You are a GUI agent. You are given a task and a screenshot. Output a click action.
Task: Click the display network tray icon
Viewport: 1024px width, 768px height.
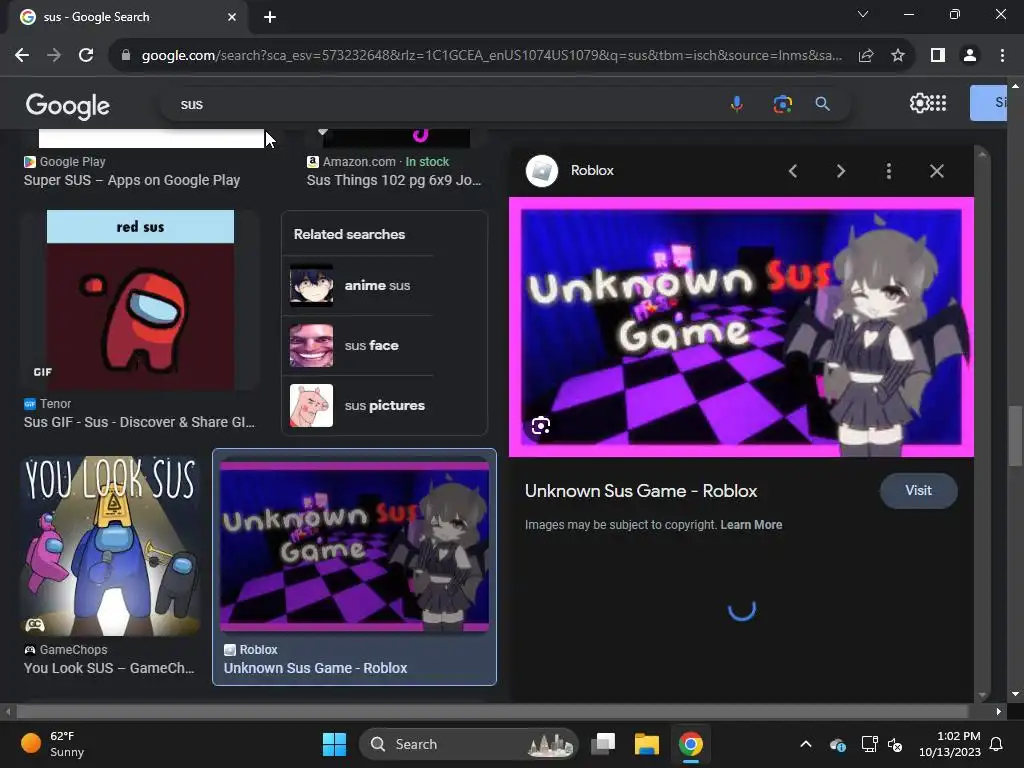(x=869, y=744)
